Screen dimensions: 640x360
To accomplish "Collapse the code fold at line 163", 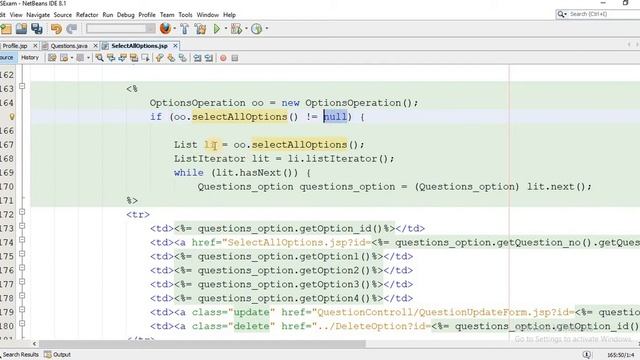I will [22, 86].
